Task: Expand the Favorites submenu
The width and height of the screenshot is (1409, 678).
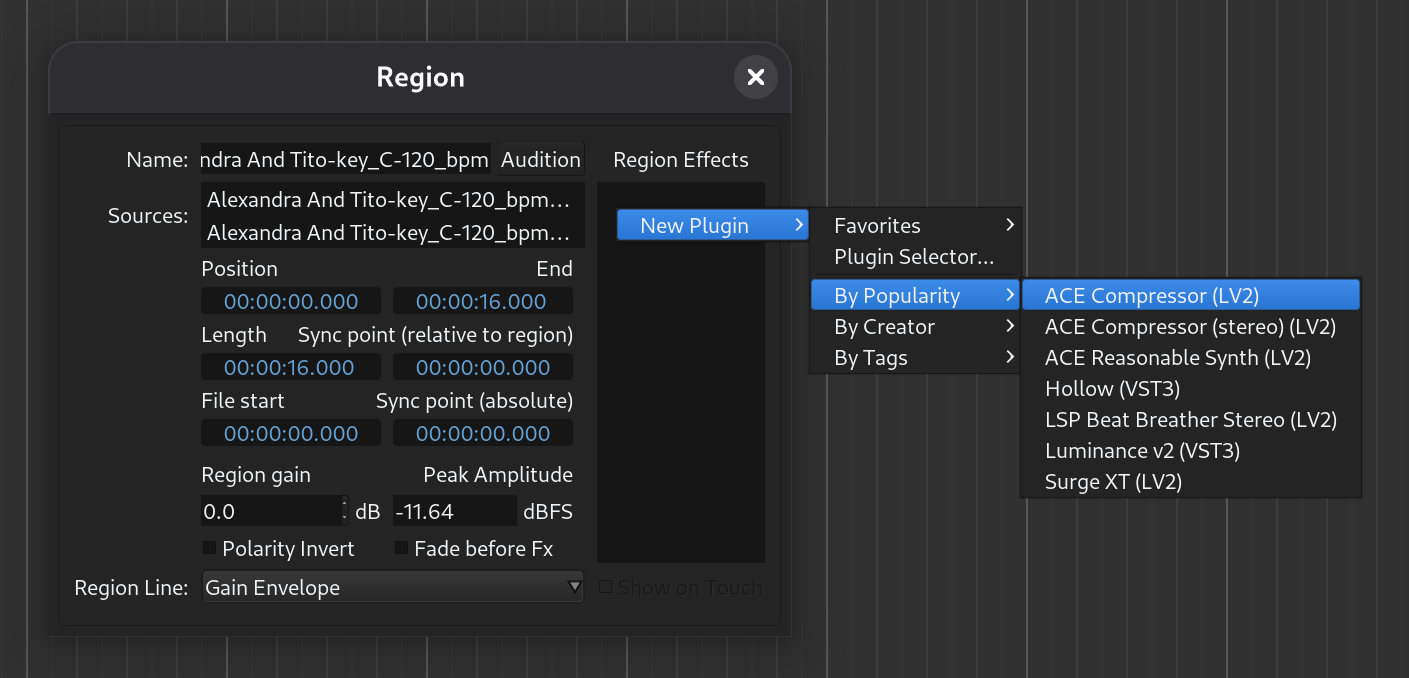Action: click(x=877, y=225)
